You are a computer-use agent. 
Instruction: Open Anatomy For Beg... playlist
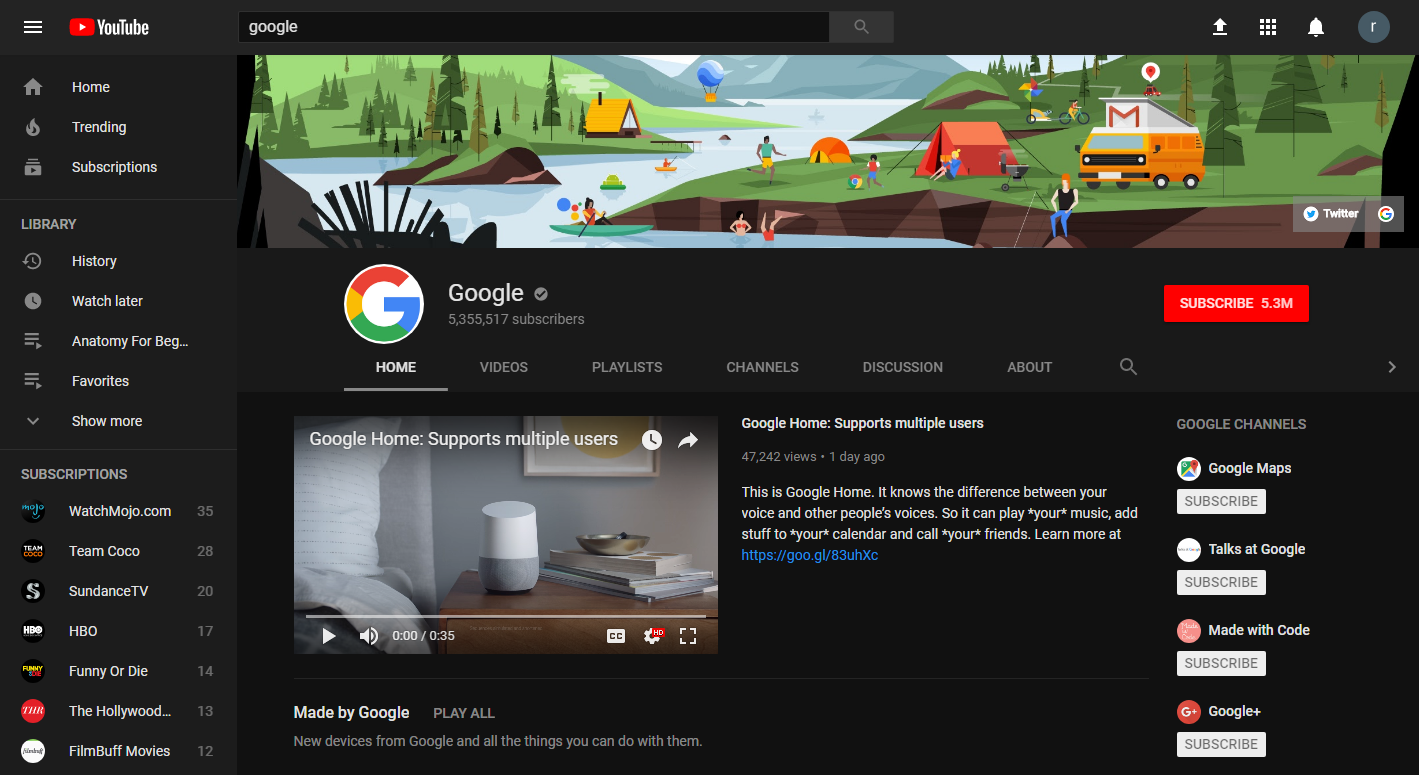tap(118, 341)
